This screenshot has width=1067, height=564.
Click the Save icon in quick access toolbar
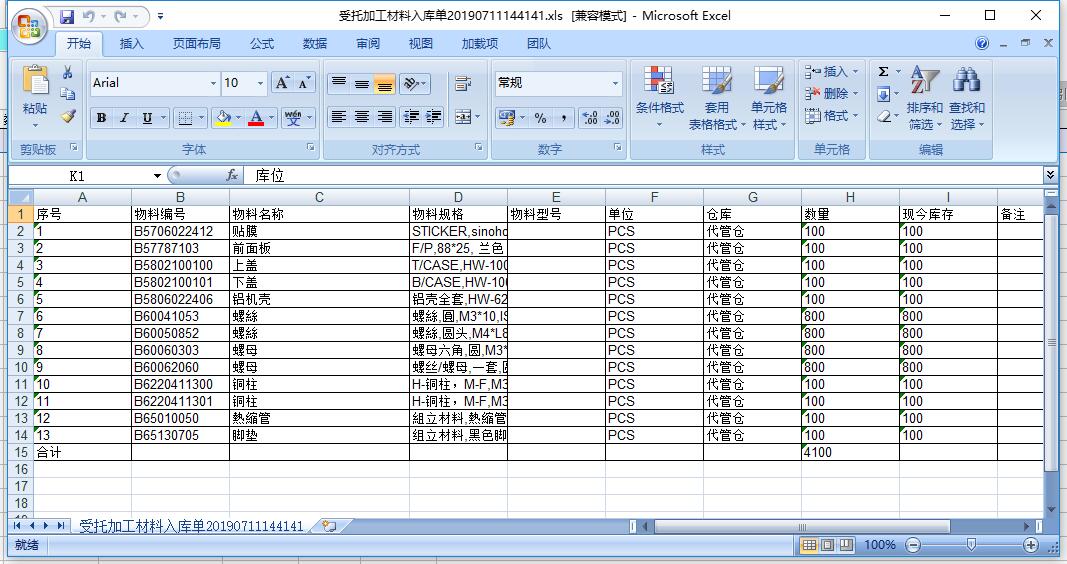[67, 17]
